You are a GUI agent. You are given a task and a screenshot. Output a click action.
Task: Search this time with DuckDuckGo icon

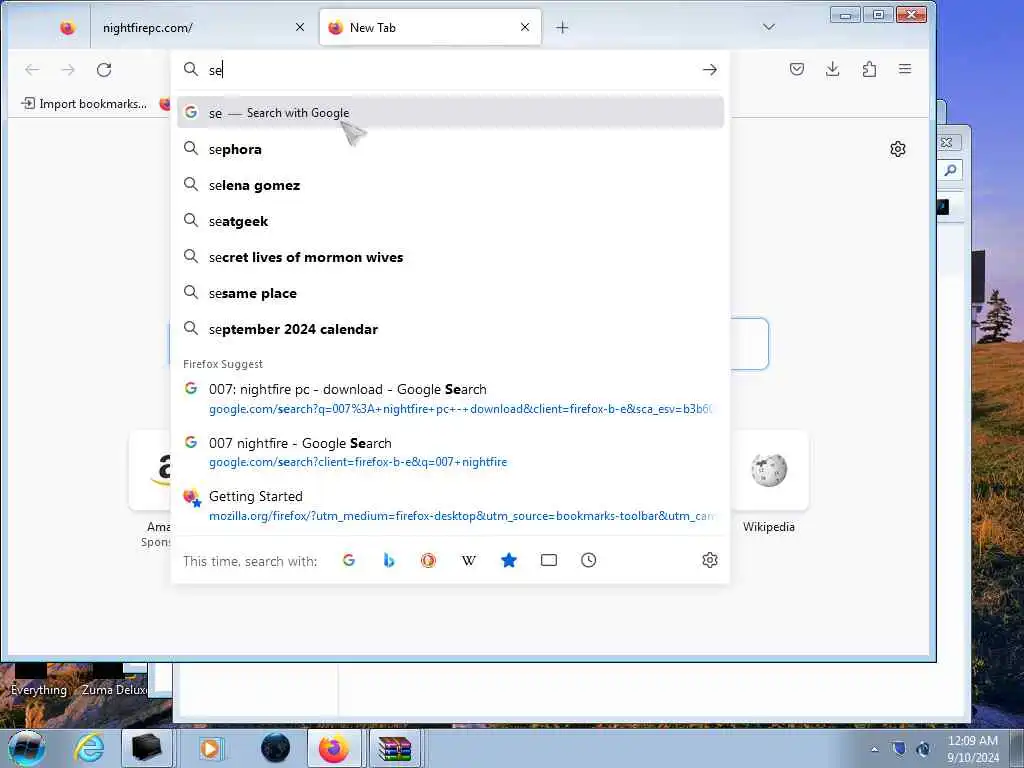(428, 560)
